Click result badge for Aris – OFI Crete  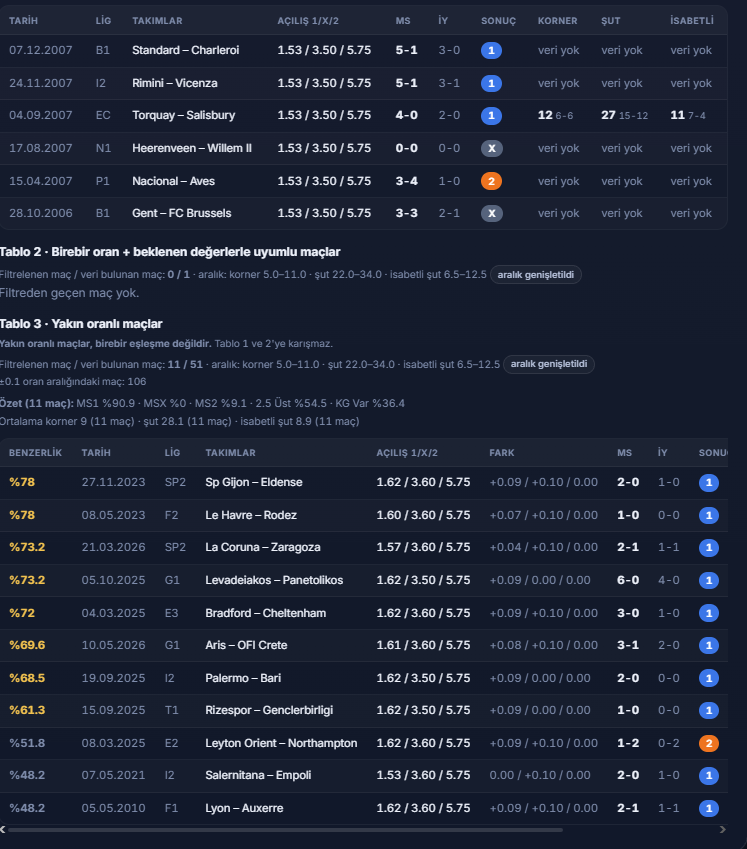709,645
